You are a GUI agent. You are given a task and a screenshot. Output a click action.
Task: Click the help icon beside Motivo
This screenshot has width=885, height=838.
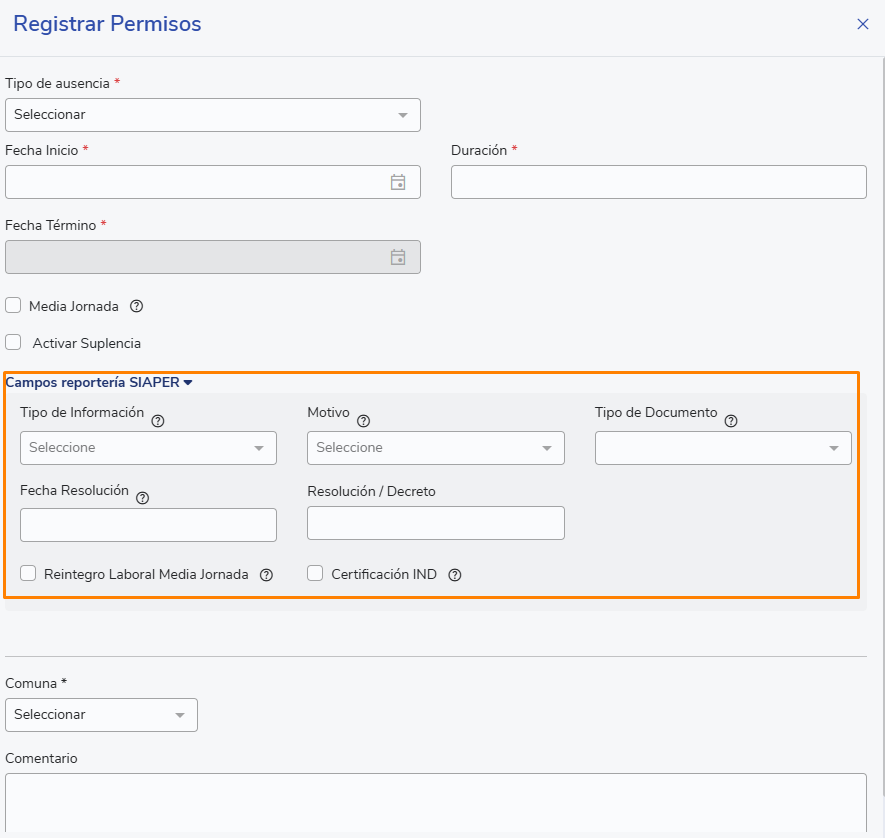coord(363,421)
